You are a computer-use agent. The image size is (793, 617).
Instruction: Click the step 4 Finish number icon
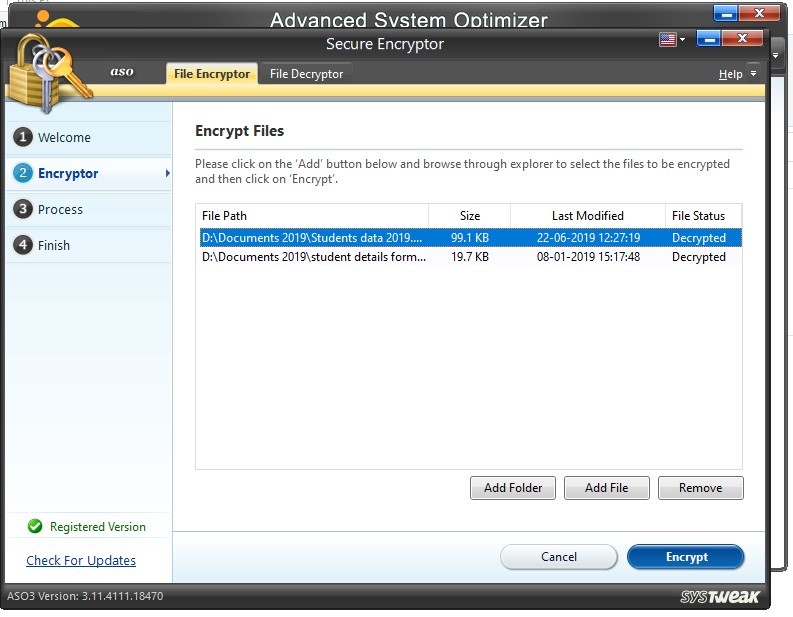point(23,245)
